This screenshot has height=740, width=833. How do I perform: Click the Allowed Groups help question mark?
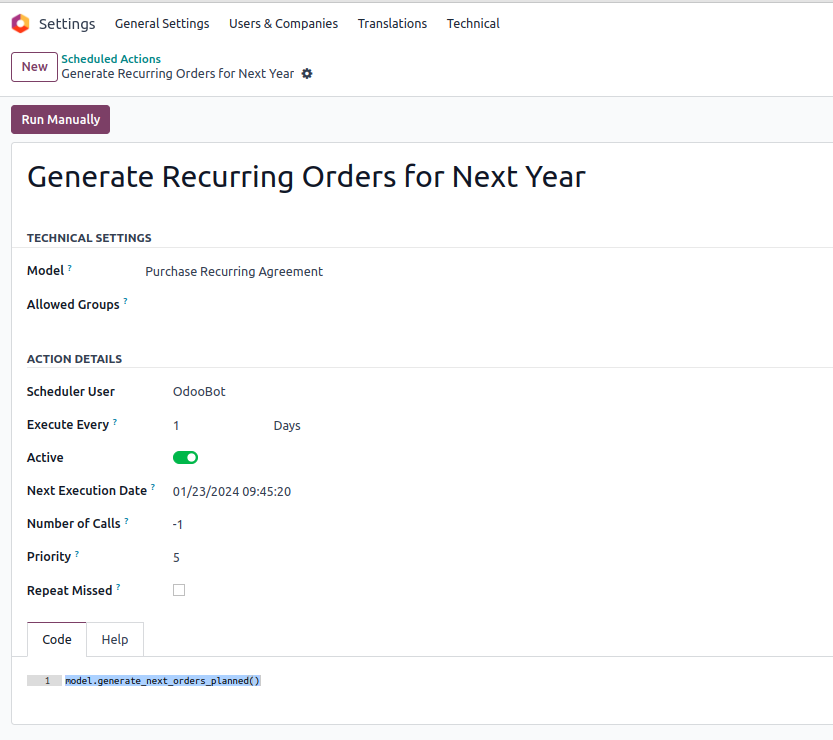(125, 301)
